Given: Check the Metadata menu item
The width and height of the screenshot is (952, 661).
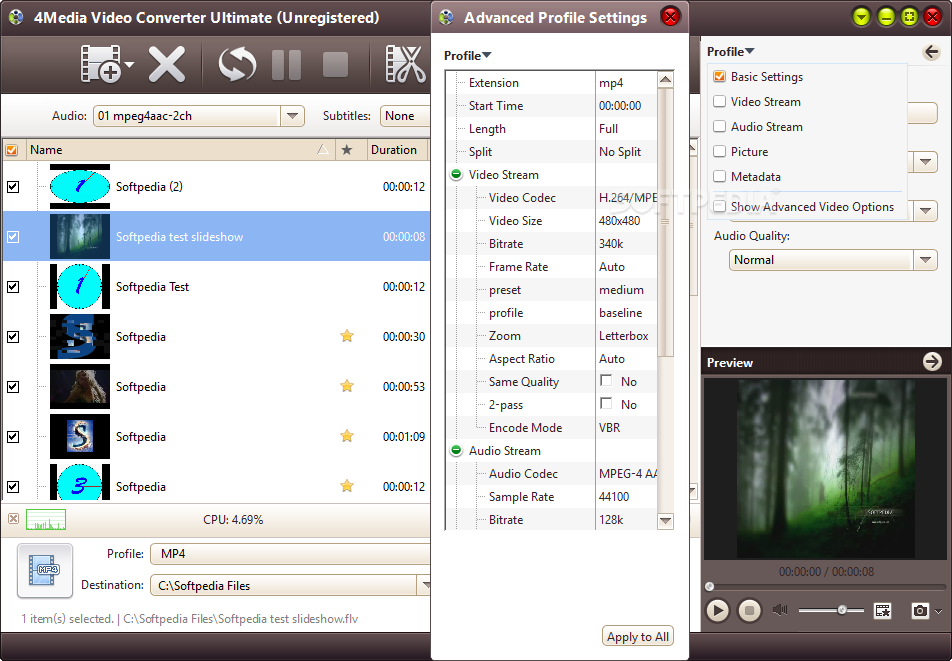Looking at the screenshot, I should point(719,176).
